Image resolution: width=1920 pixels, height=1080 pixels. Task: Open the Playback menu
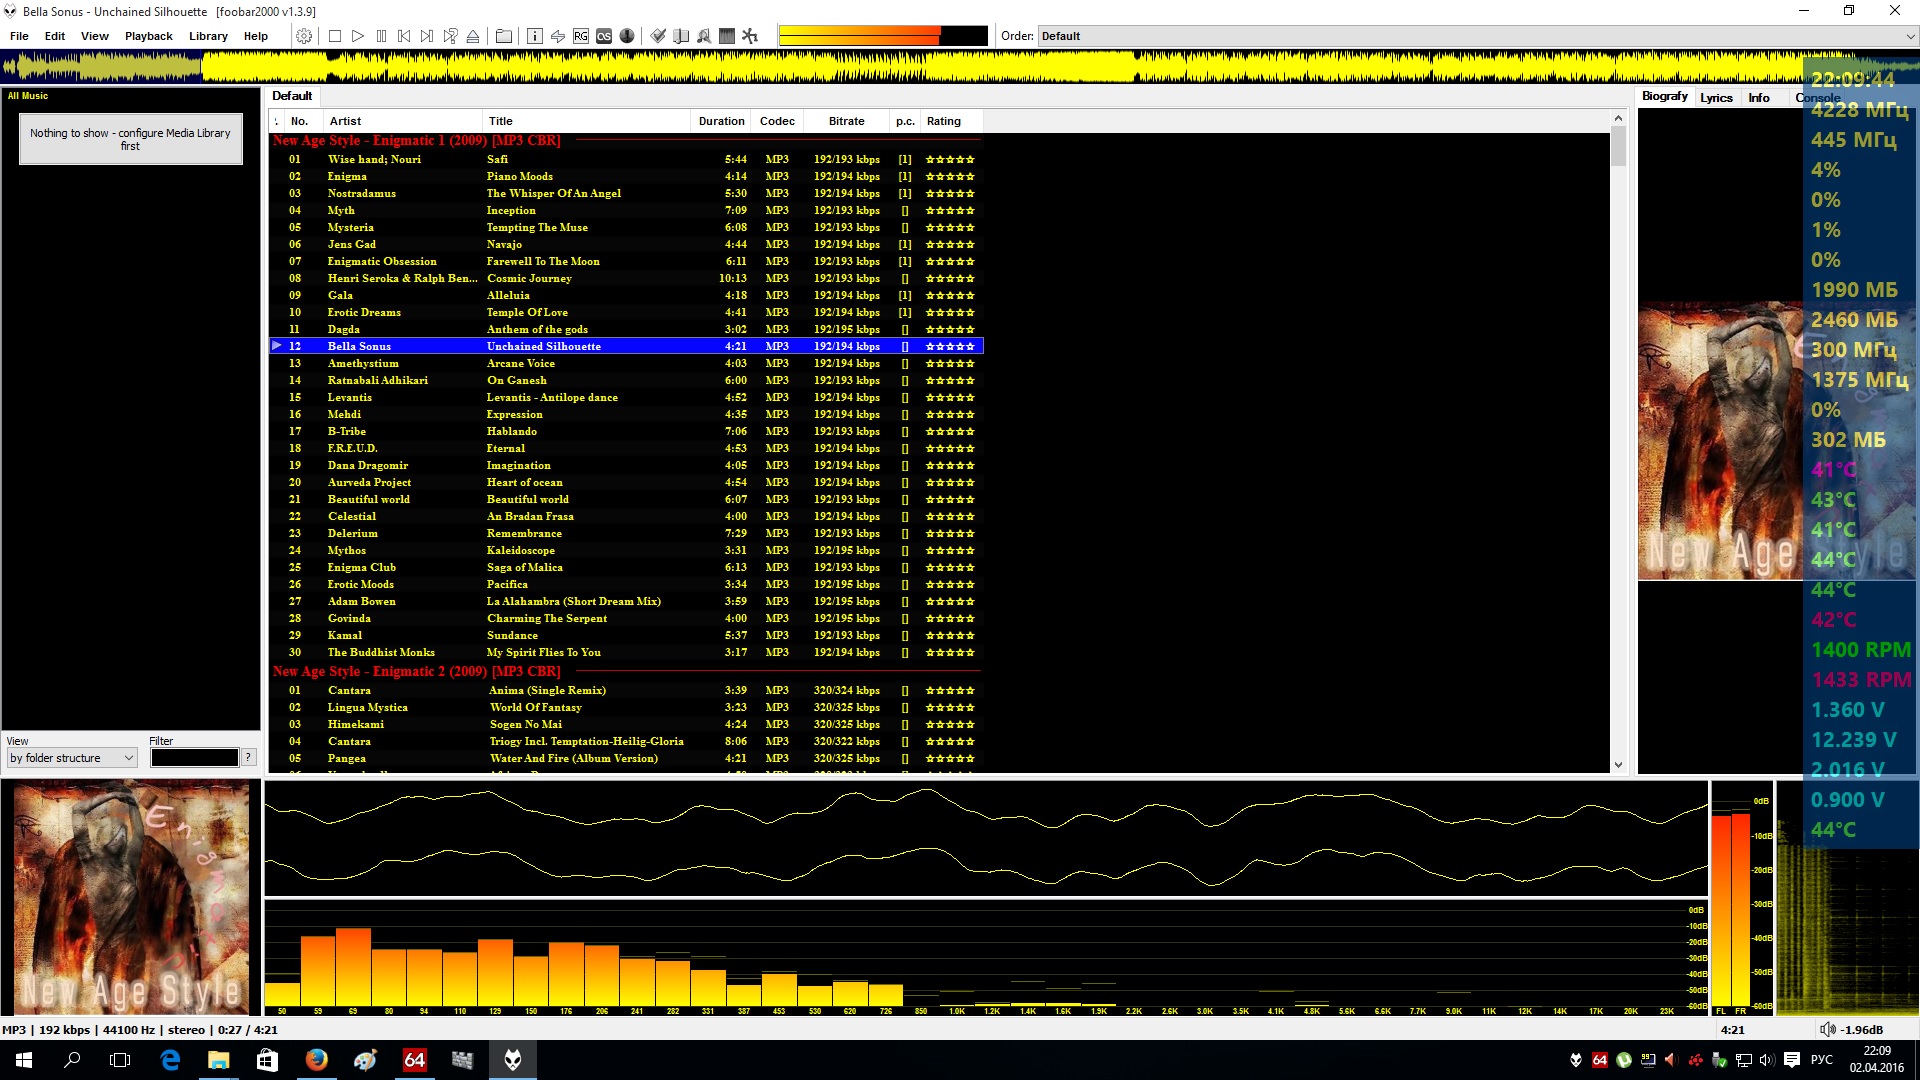click(148, 36)
